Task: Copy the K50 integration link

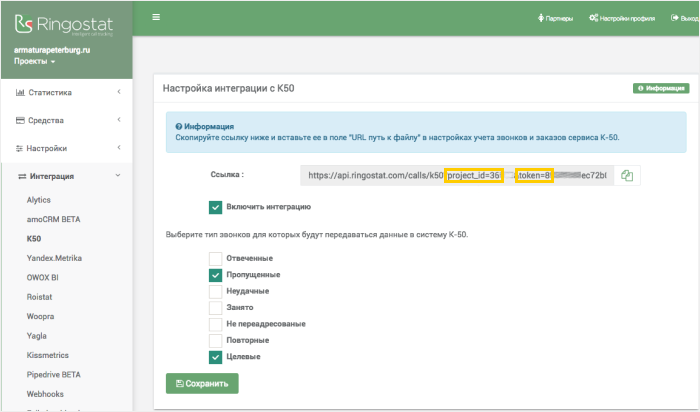Action: [x=627, y=175]
